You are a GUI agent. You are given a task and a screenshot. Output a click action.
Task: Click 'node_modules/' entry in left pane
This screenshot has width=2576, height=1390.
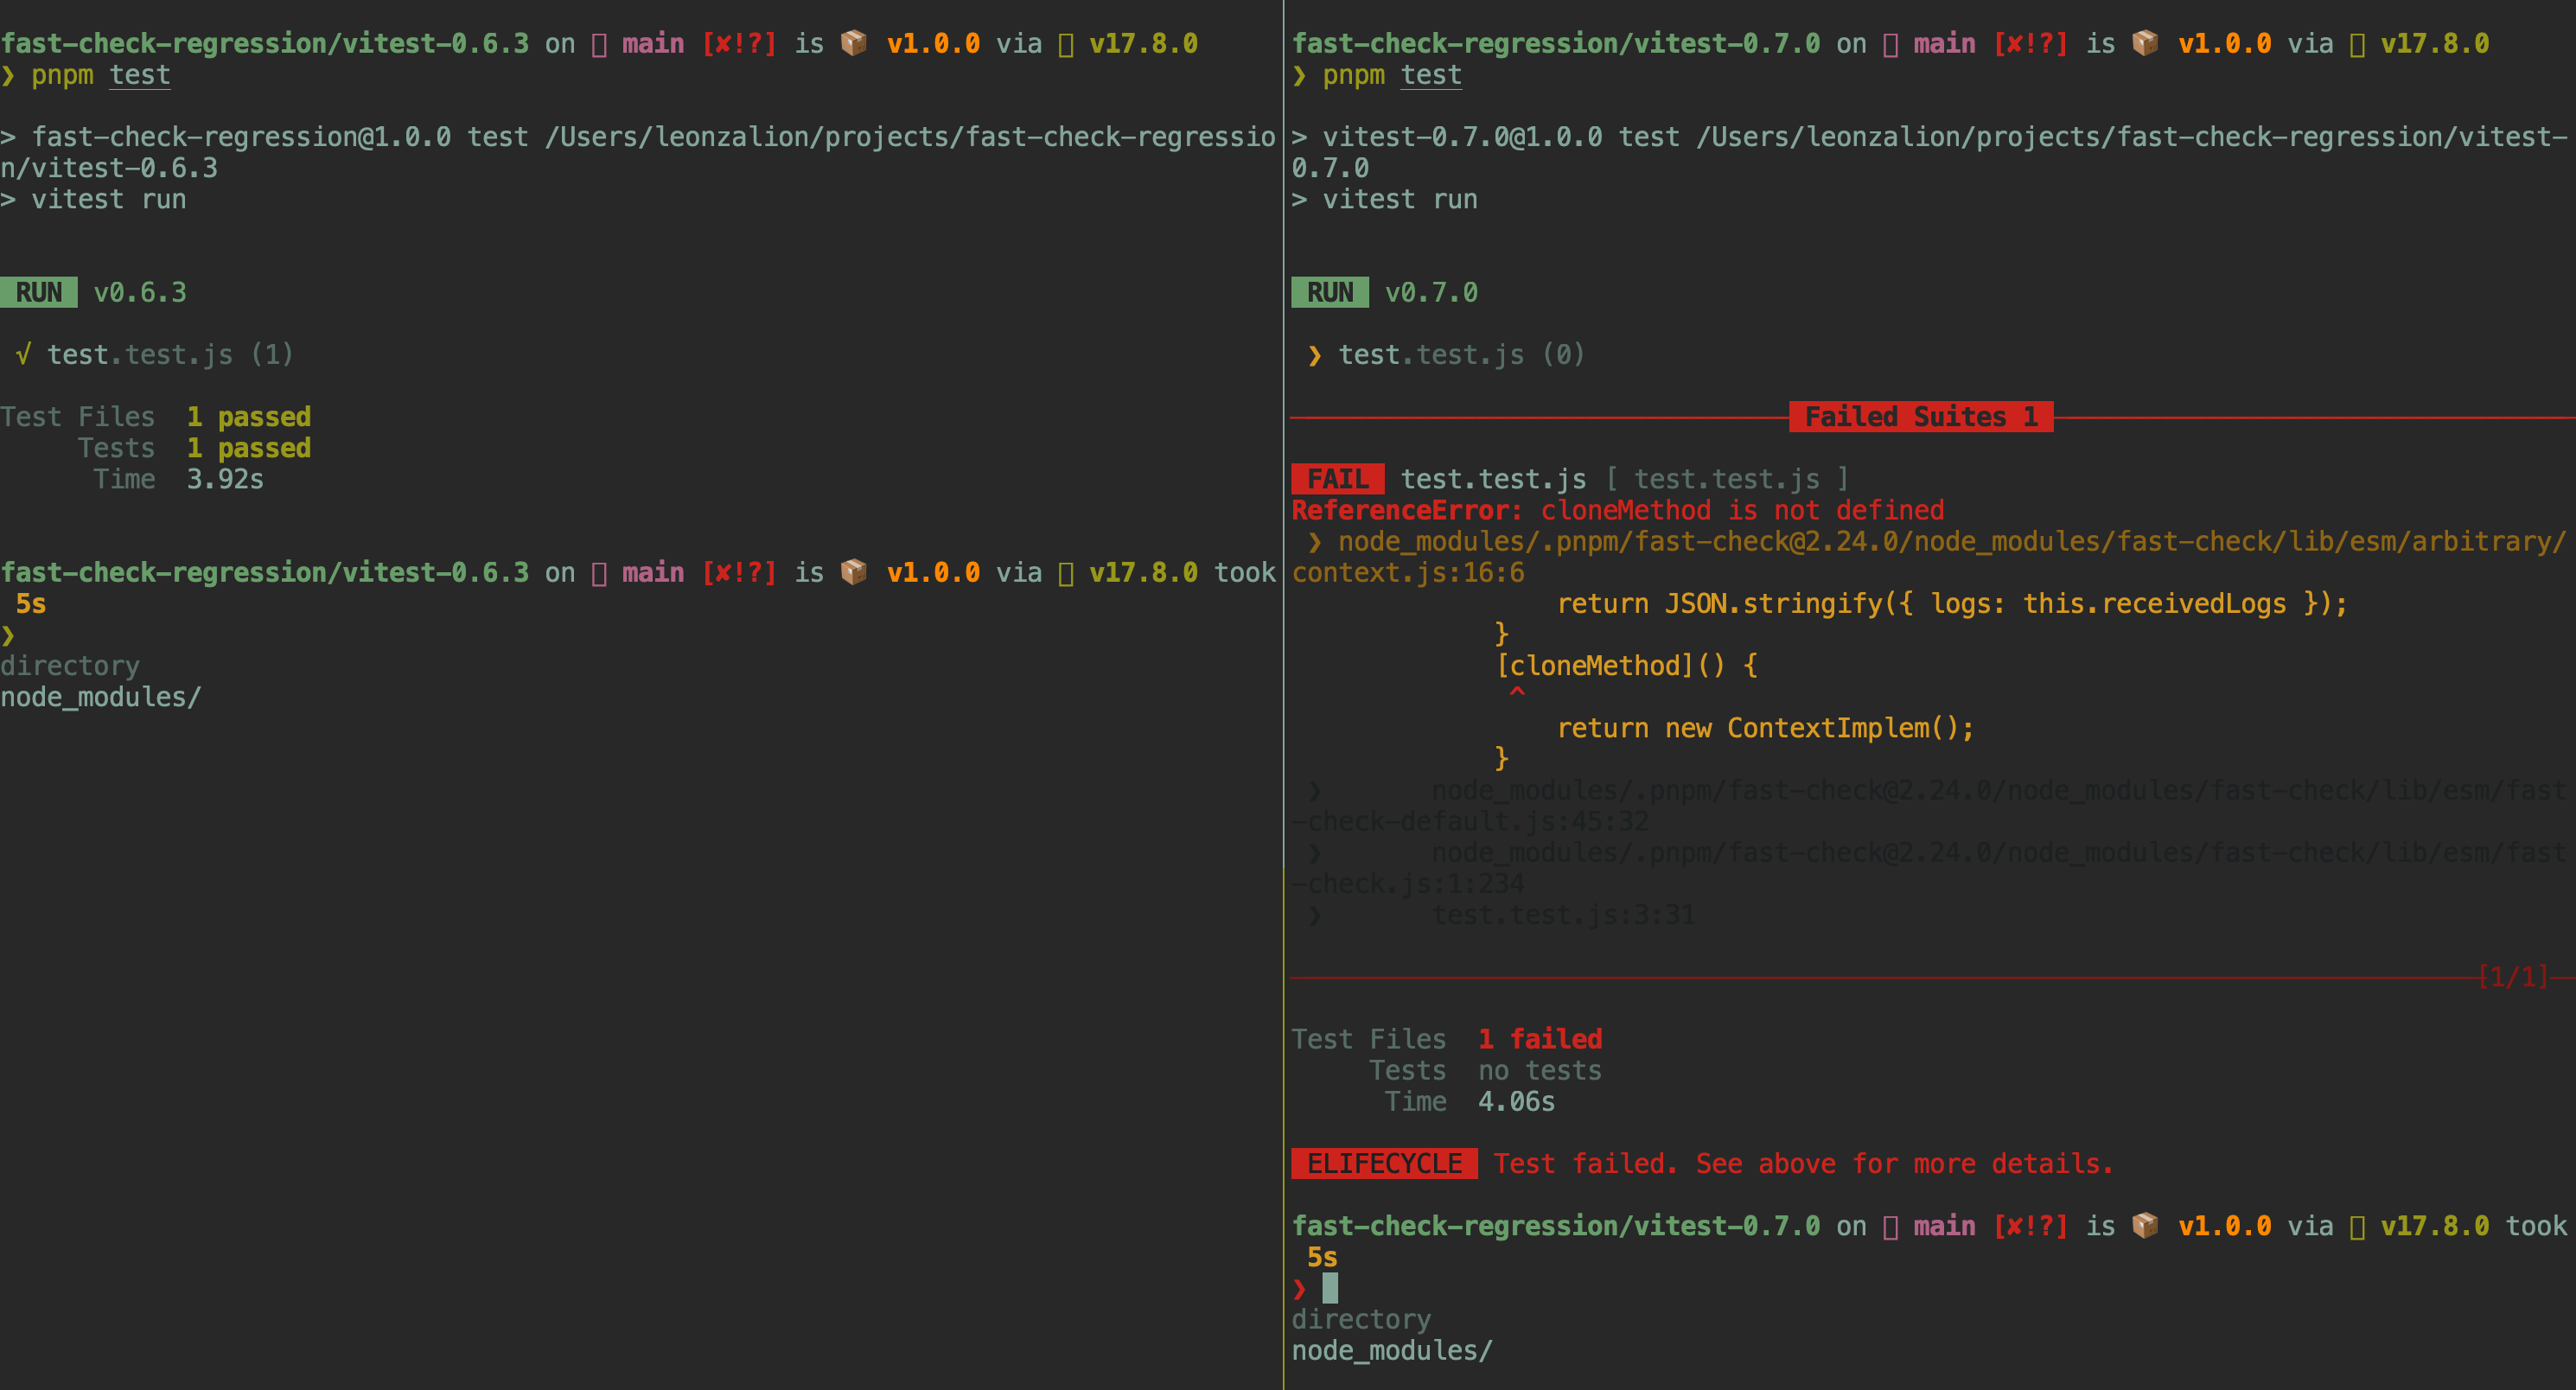tap(101, 697)
